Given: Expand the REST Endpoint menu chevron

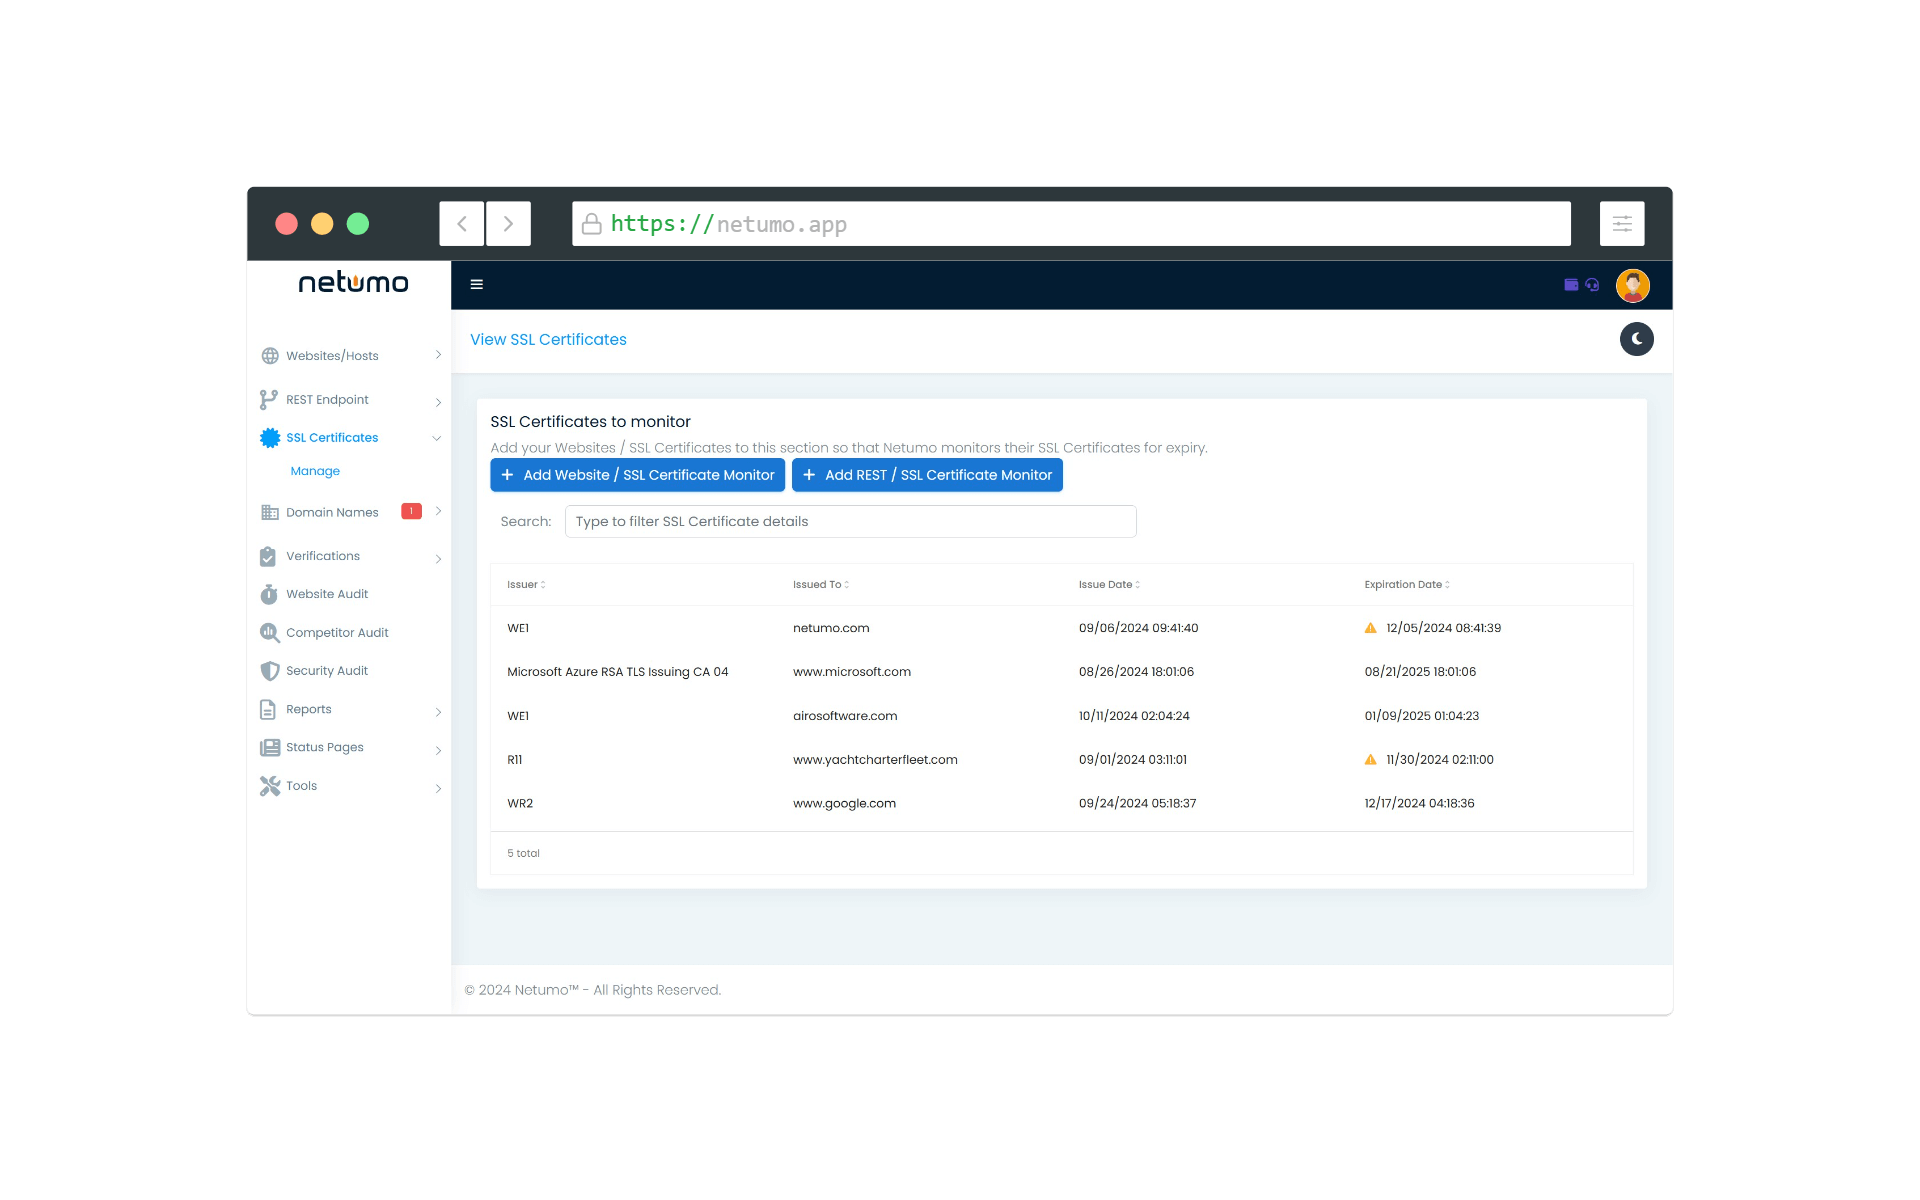Looking at the screenshot, I should coord(438,402).
